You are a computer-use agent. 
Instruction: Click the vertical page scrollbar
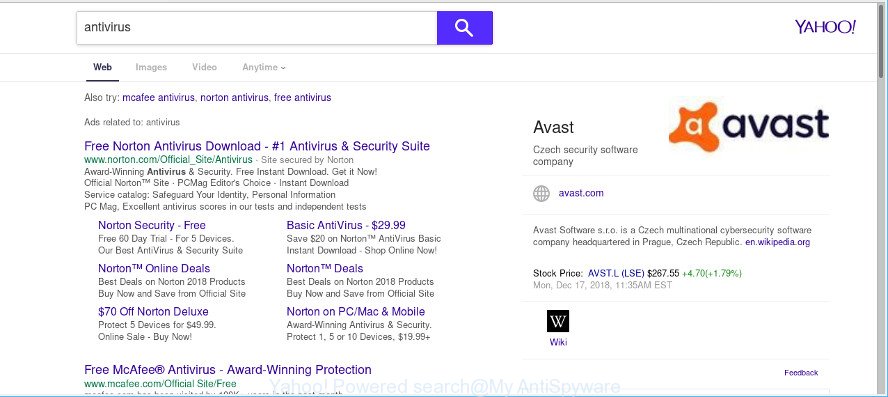tap(881, 198)
